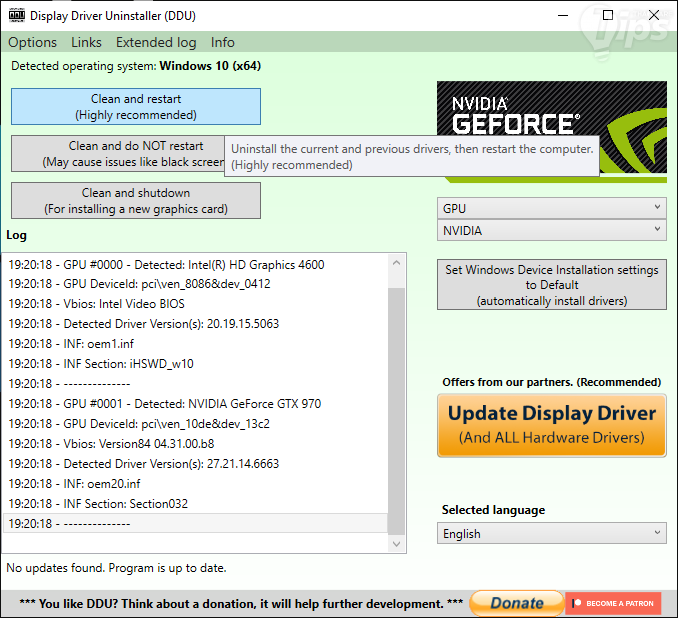Select log line Driver Version 20.19.15.5063
Screen dimensions: 678x618
(x=195, y=323)
